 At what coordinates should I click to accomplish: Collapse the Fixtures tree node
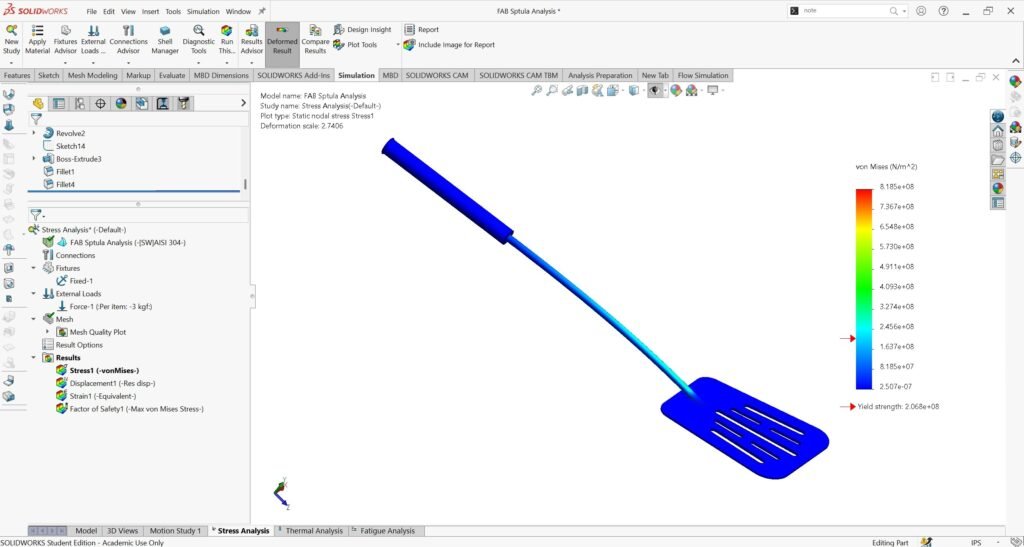tap(34, 268)
